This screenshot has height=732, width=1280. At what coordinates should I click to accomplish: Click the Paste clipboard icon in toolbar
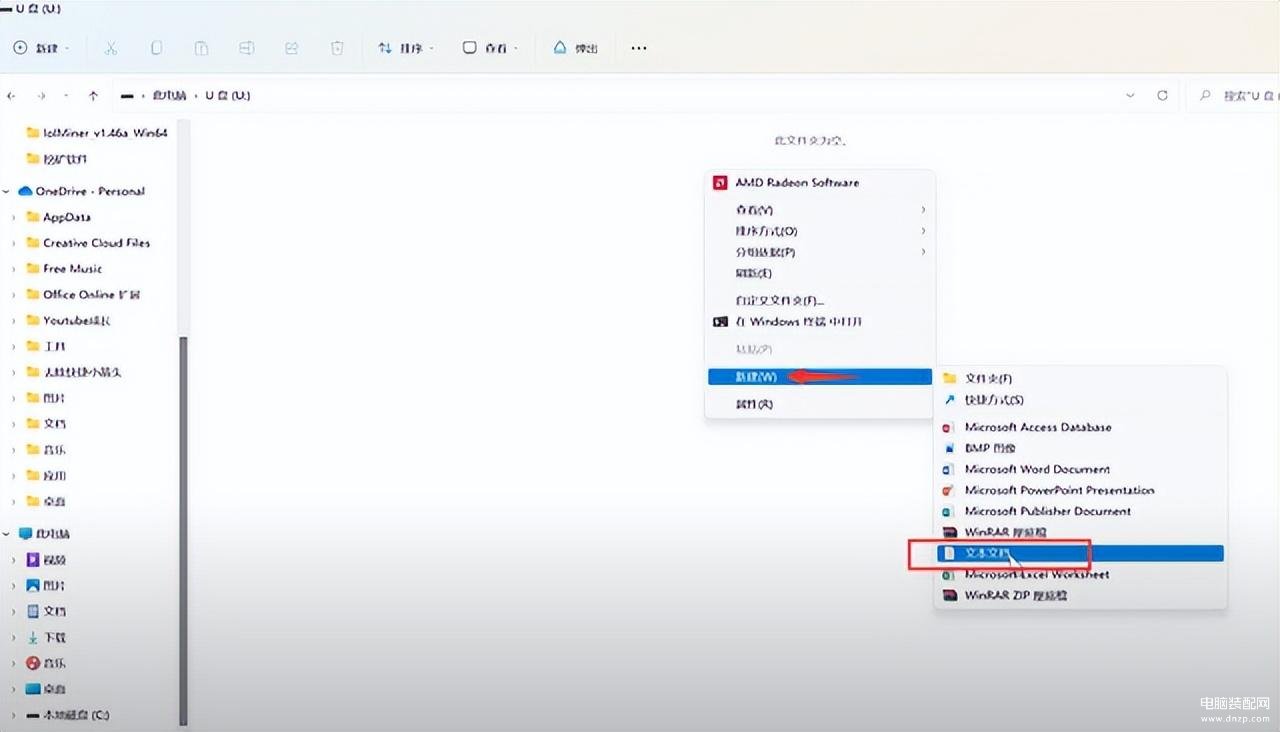(x=201, y=48)
